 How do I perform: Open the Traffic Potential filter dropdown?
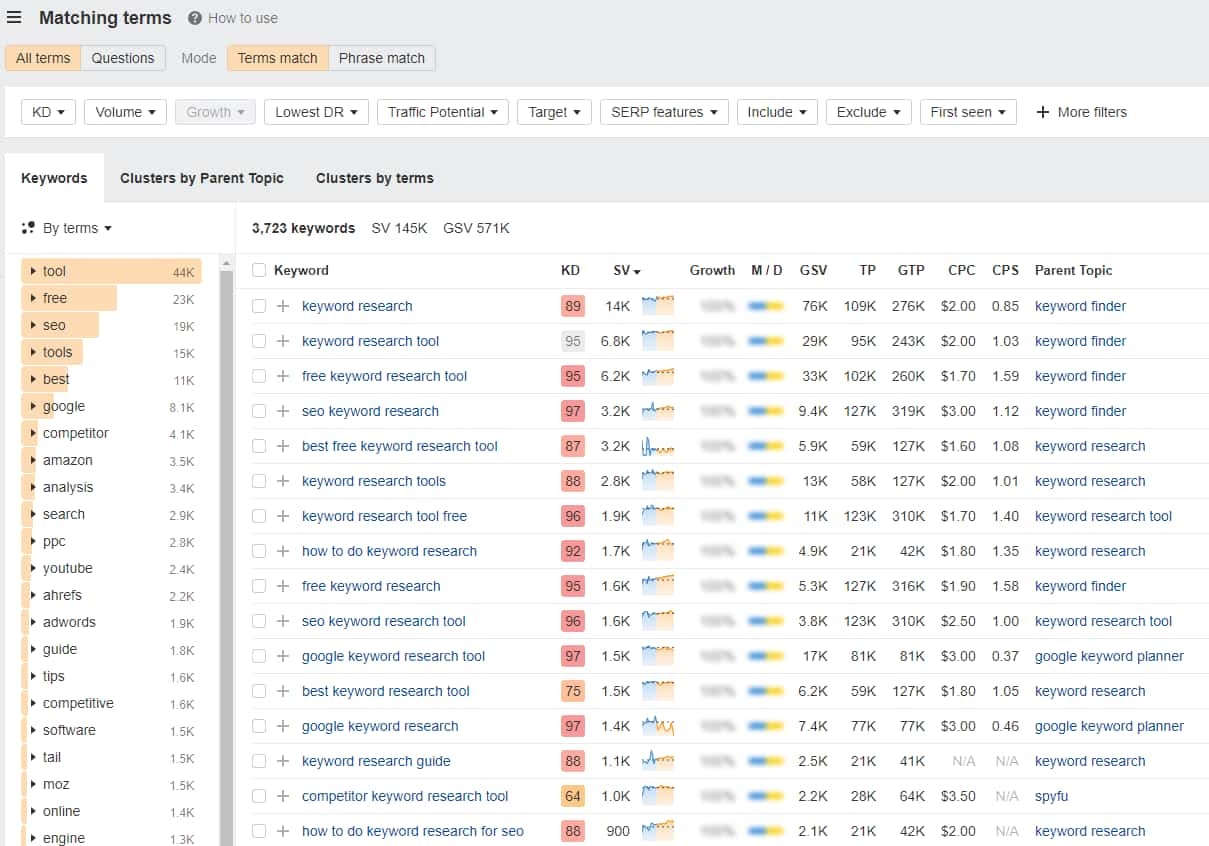[443, 112]
